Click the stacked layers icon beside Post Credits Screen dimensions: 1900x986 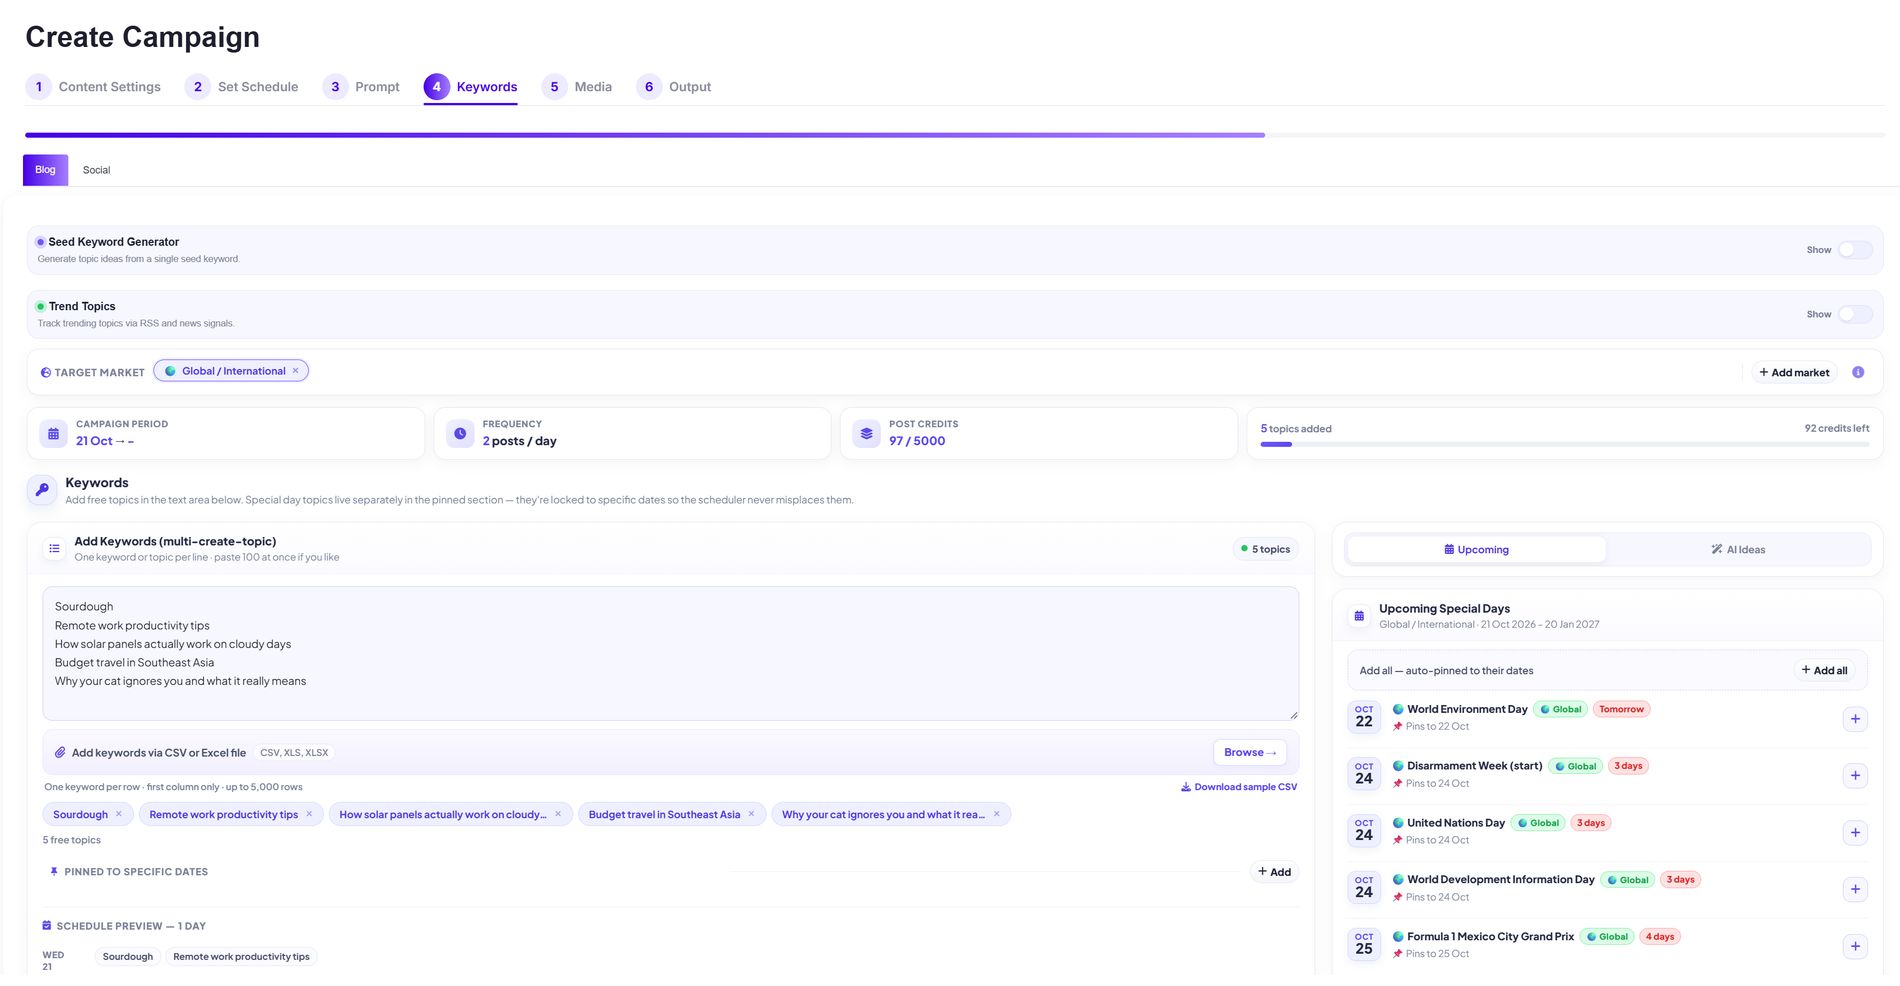pyautogui.click(x=867, y=434)
